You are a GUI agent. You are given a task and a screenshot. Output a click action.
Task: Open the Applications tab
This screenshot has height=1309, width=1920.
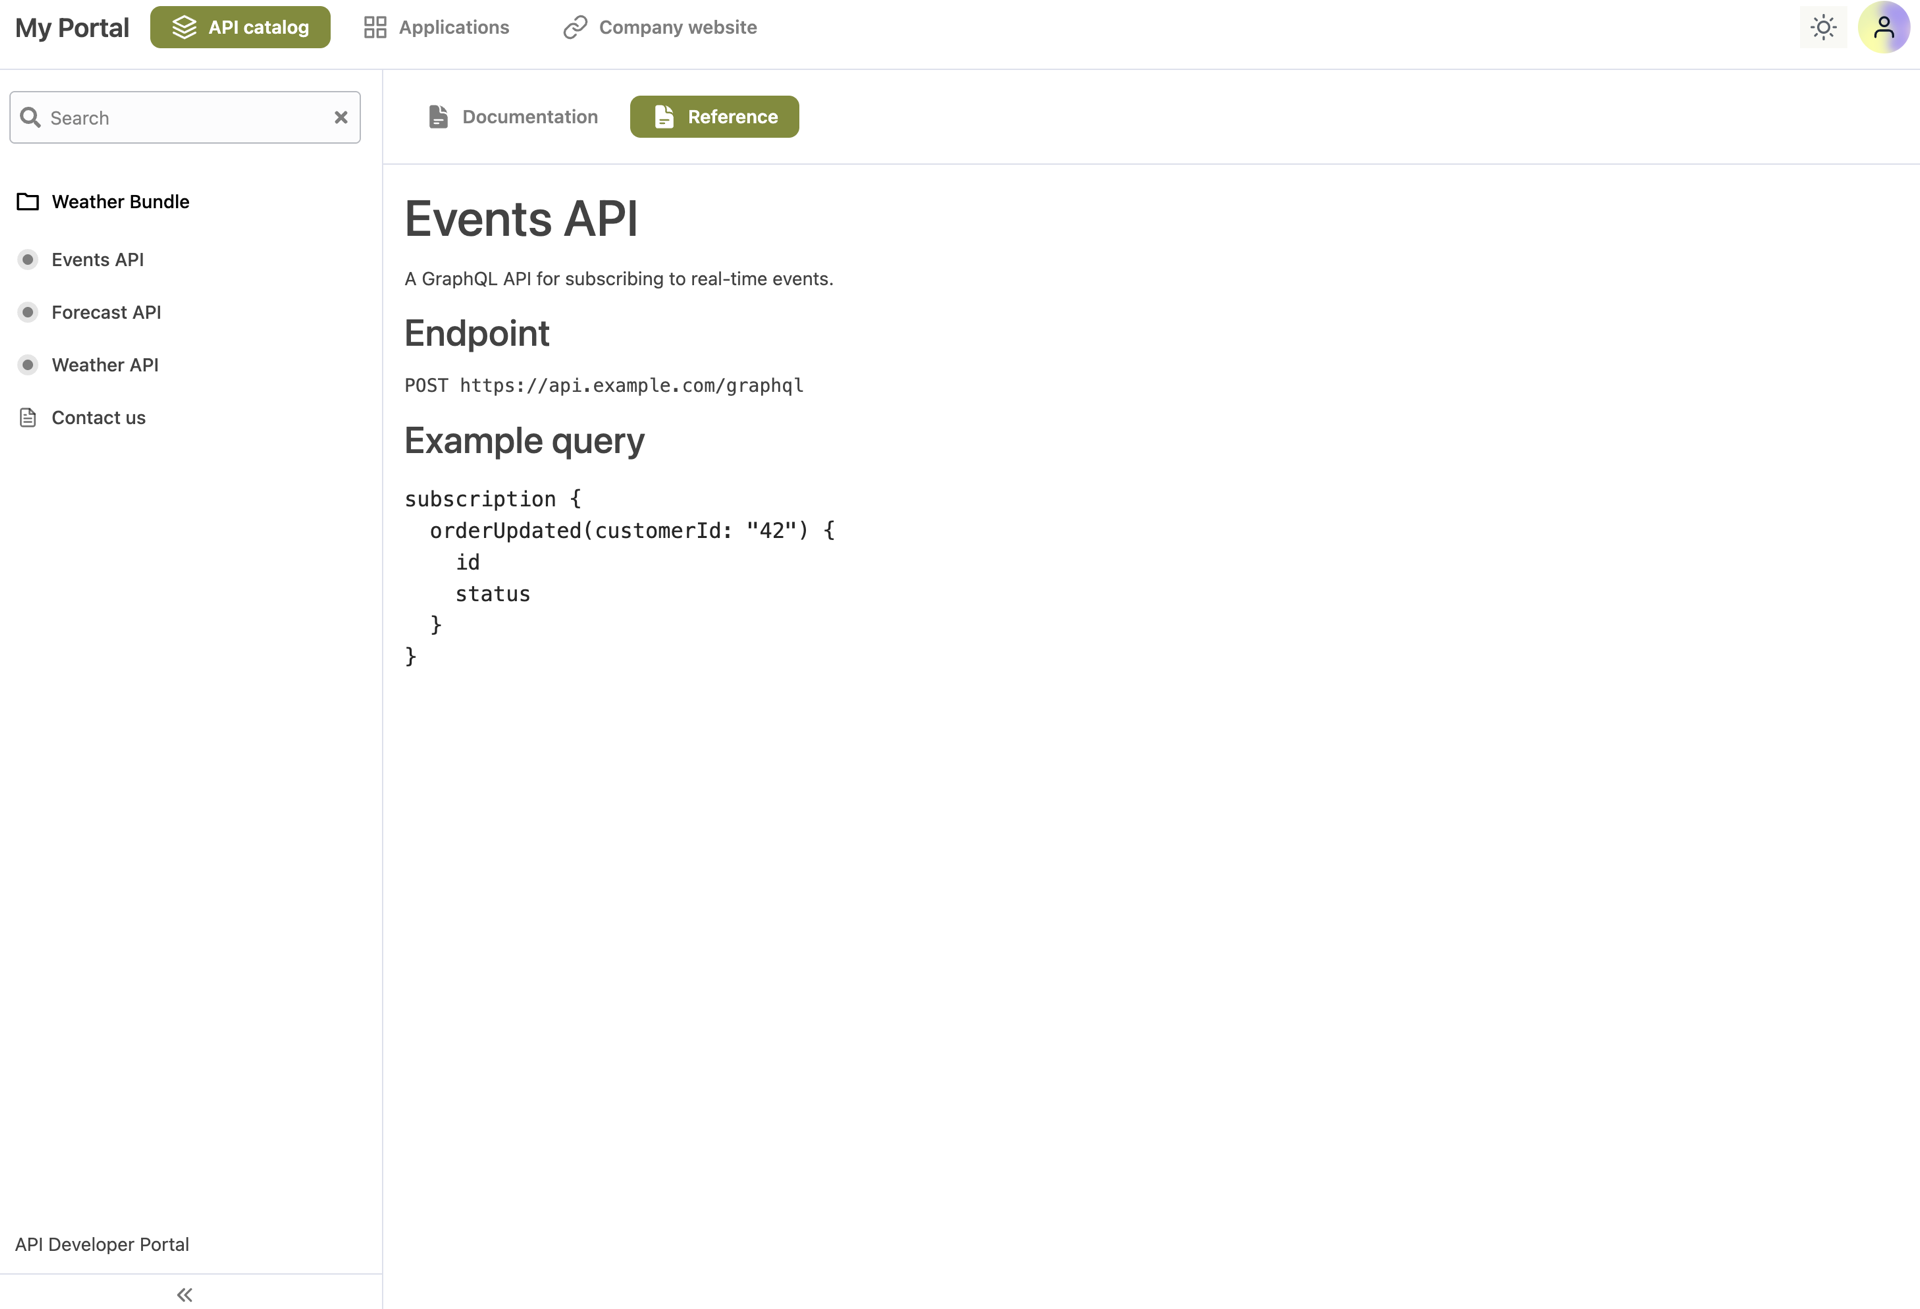pyautogui.click(x=436, y=27)
